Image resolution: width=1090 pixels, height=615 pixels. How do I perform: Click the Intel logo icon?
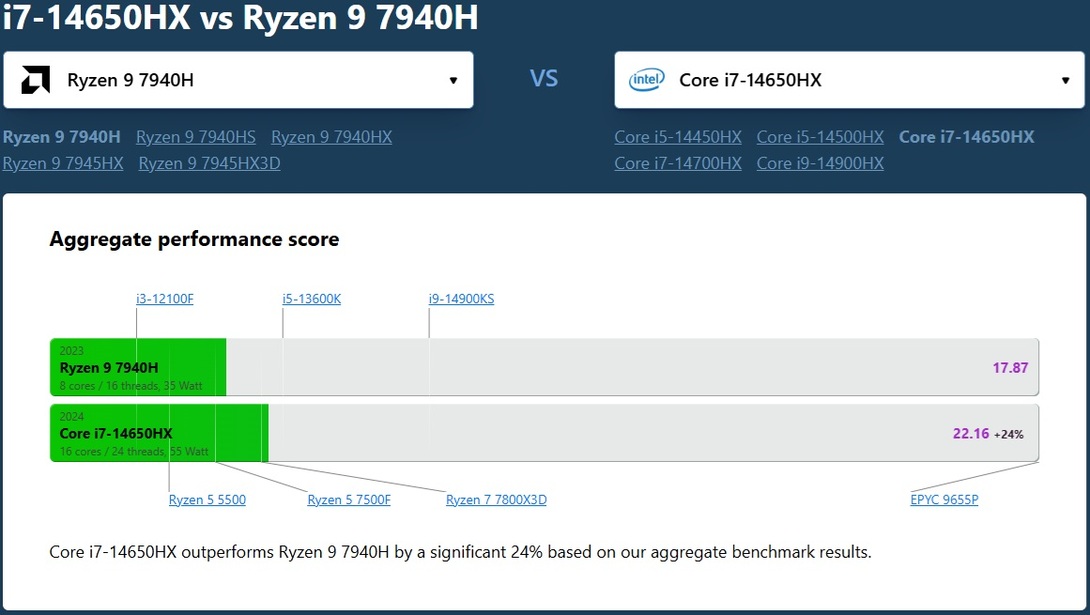(646, 80)
